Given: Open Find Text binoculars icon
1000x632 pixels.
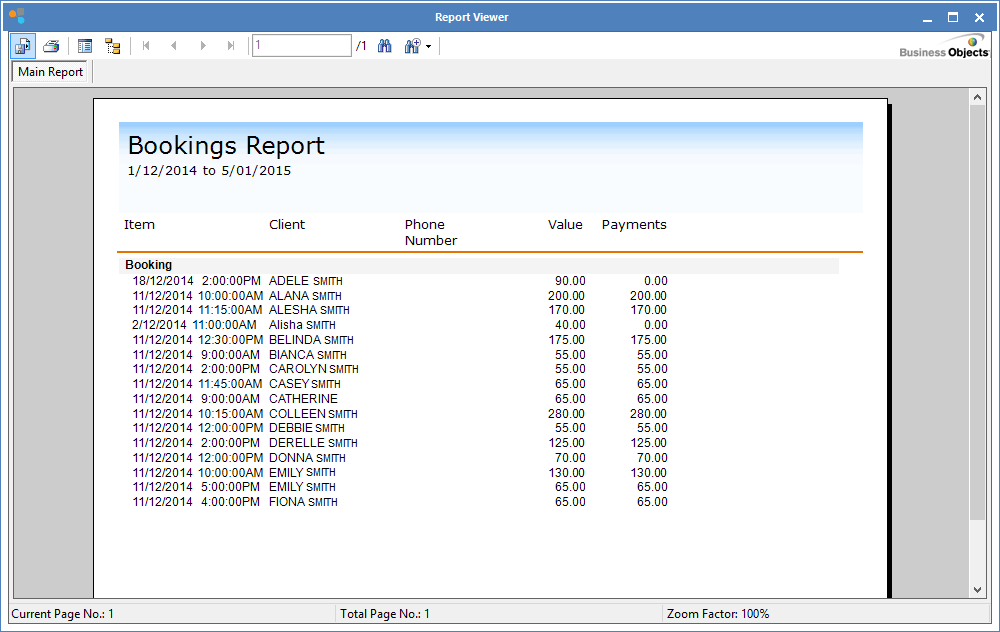Looking at the screenshot, I should [x=384, y=46].
